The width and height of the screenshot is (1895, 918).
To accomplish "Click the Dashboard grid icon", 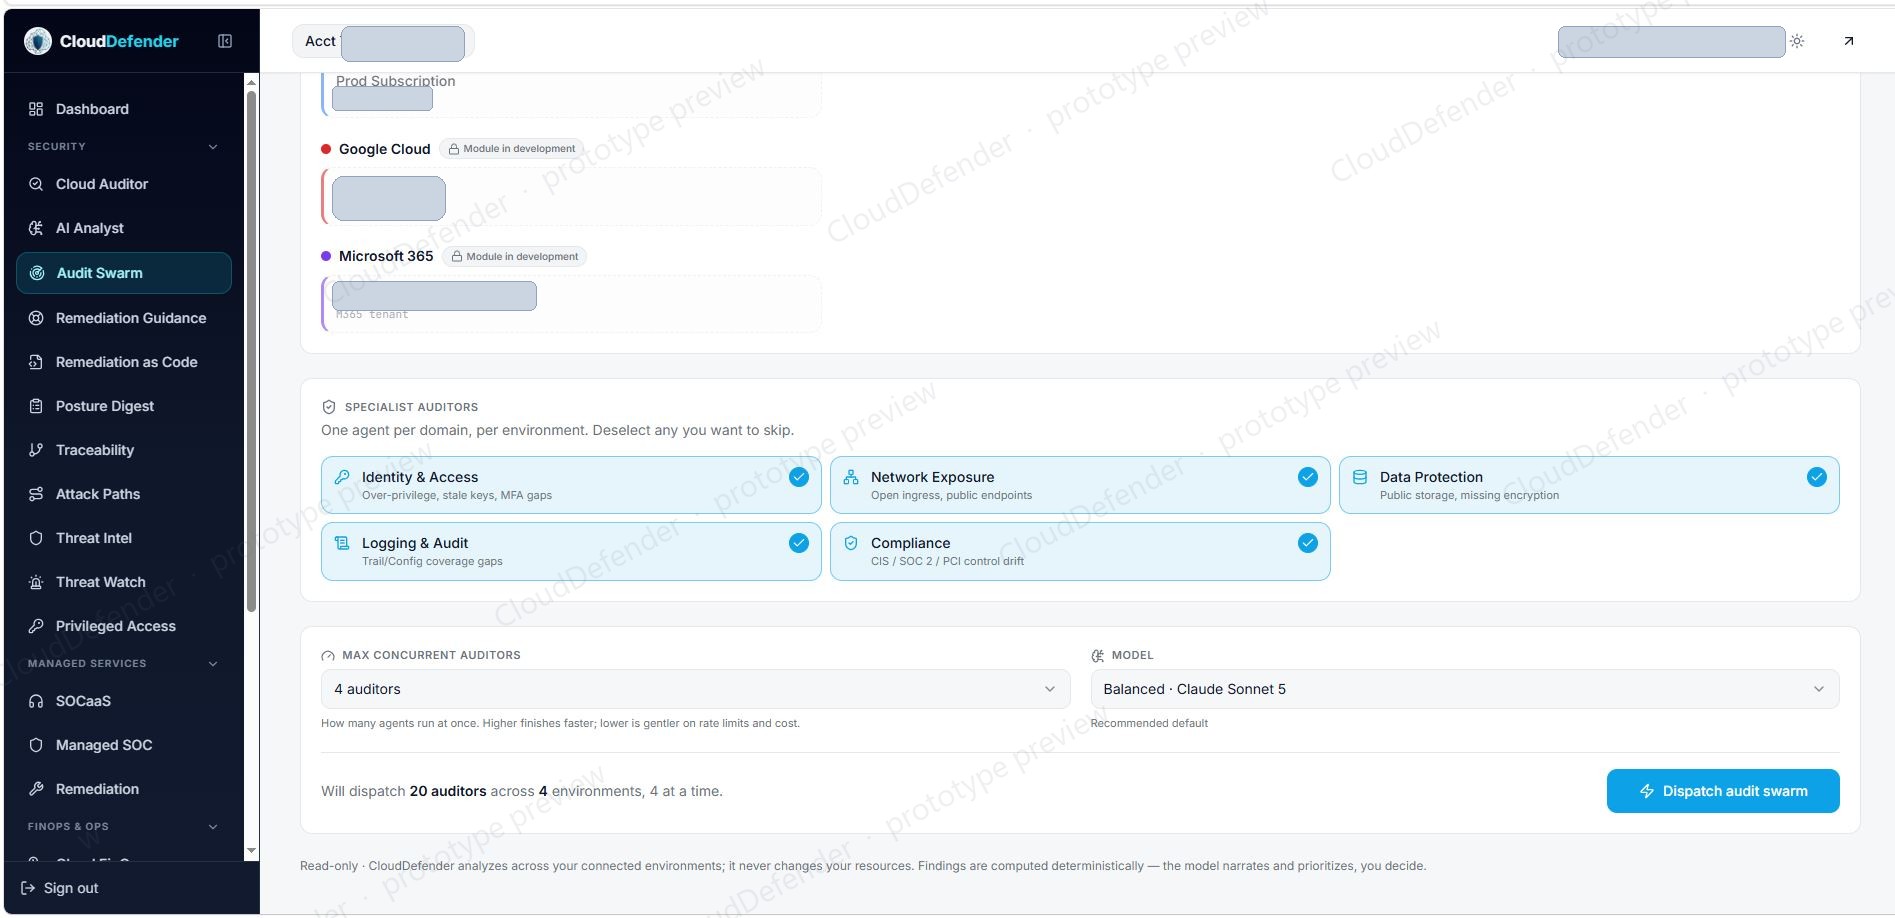I will click(x=36, y=109).
